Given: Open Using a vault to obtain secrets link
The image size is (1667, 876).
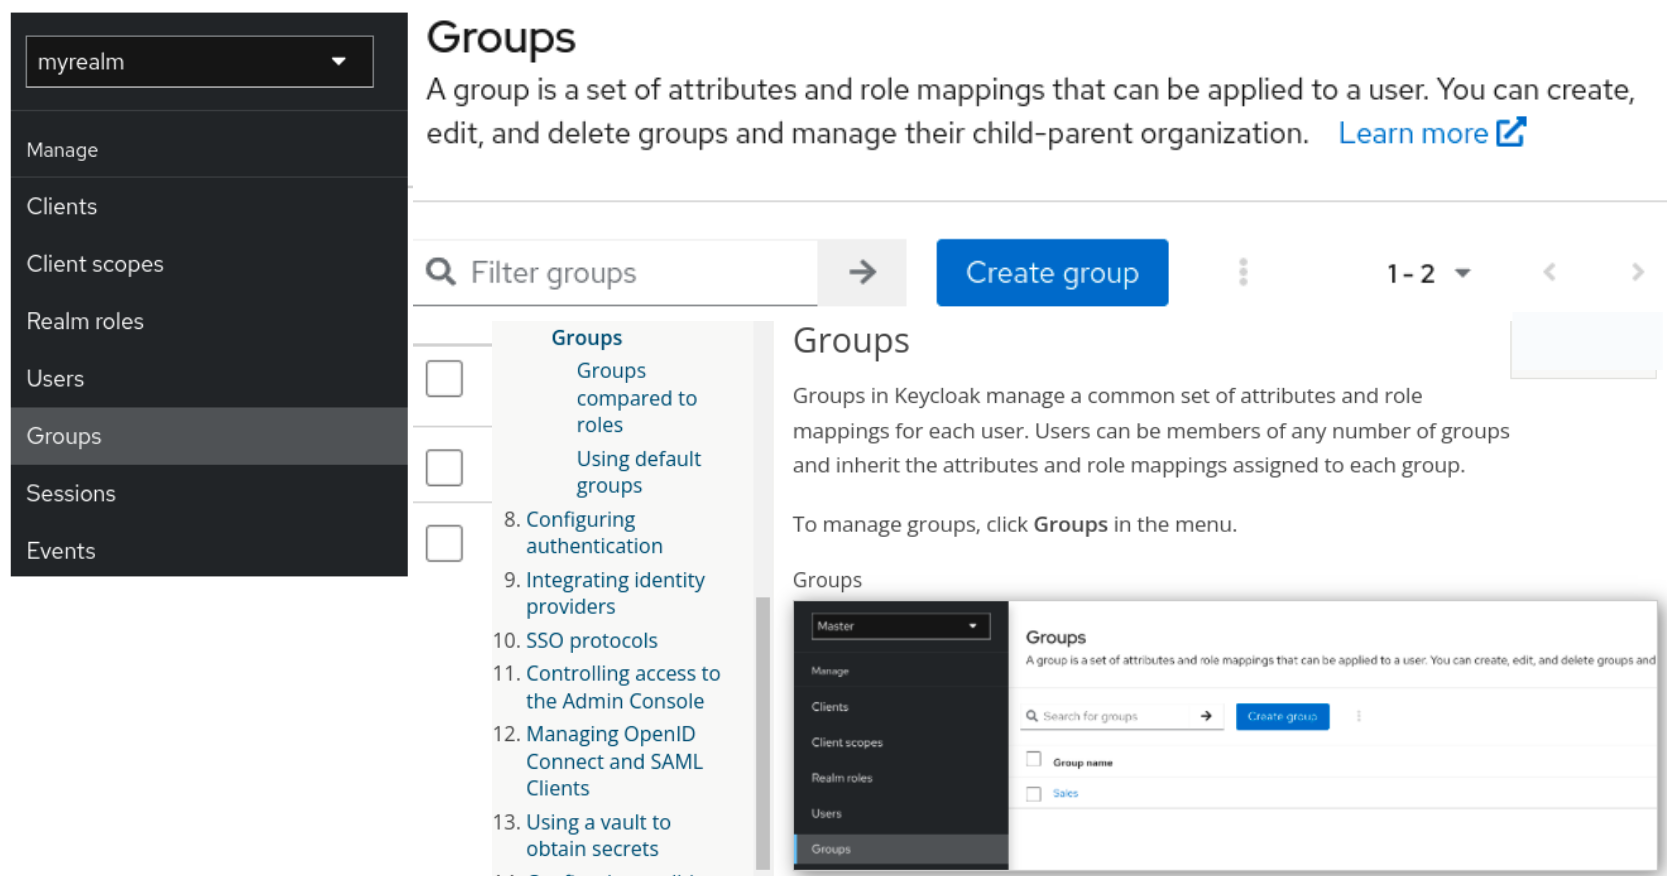Looking at the screenshot, I should 598,835.
